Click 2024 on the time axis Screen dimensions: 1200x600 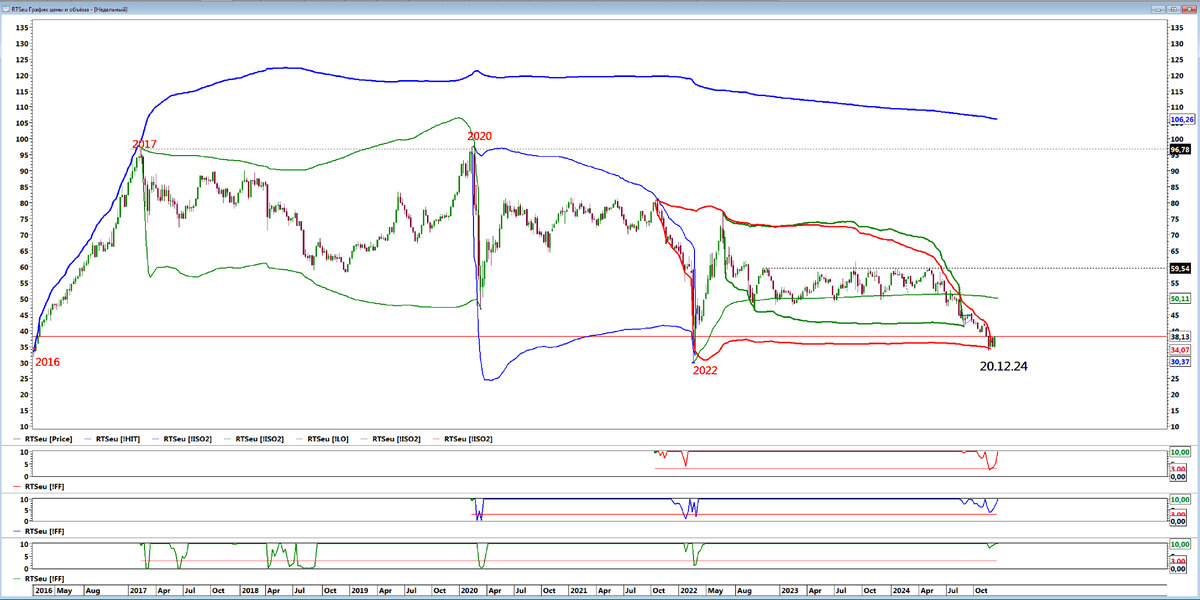(900, 591)
